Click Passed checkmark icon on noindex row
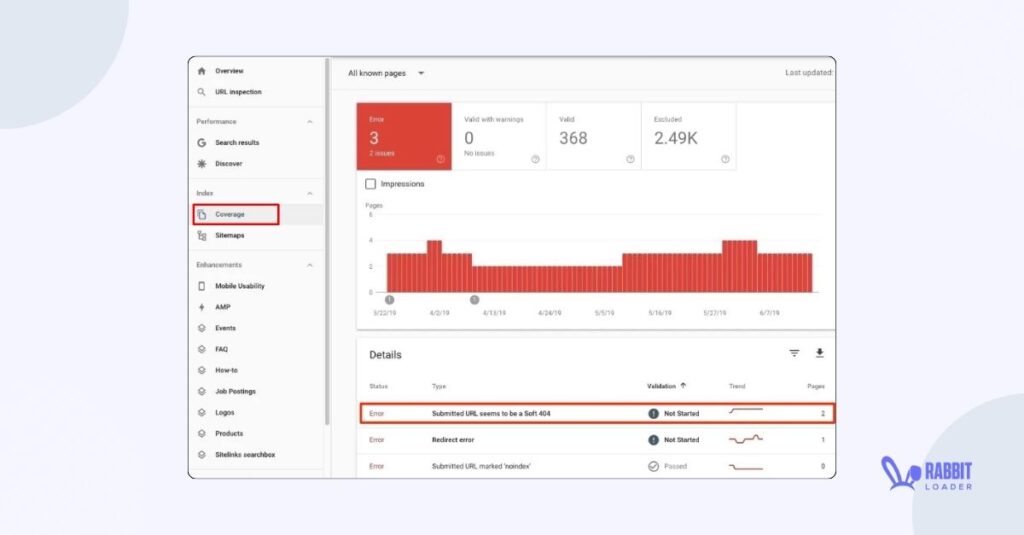Viewport: 1024px width, 535px height. coord(653,466)
